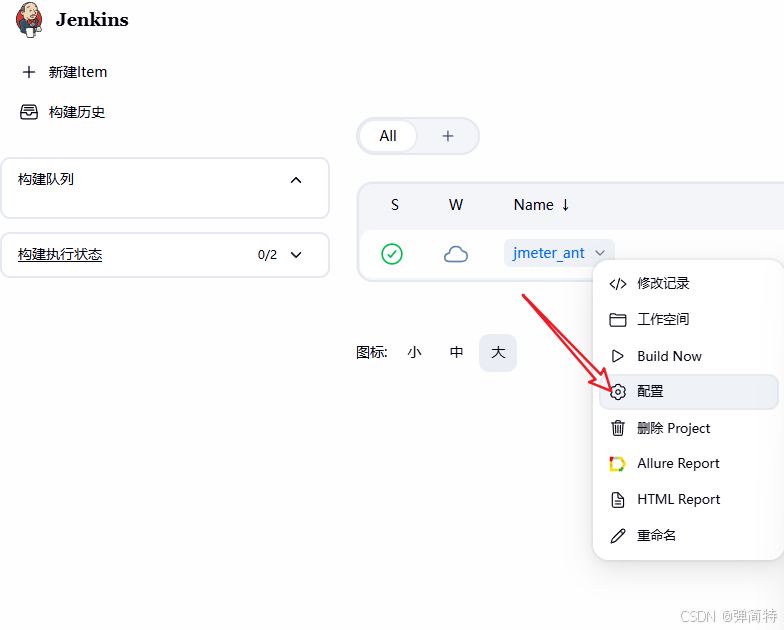Sort by the S status column
784x630 pixels.
395,205
